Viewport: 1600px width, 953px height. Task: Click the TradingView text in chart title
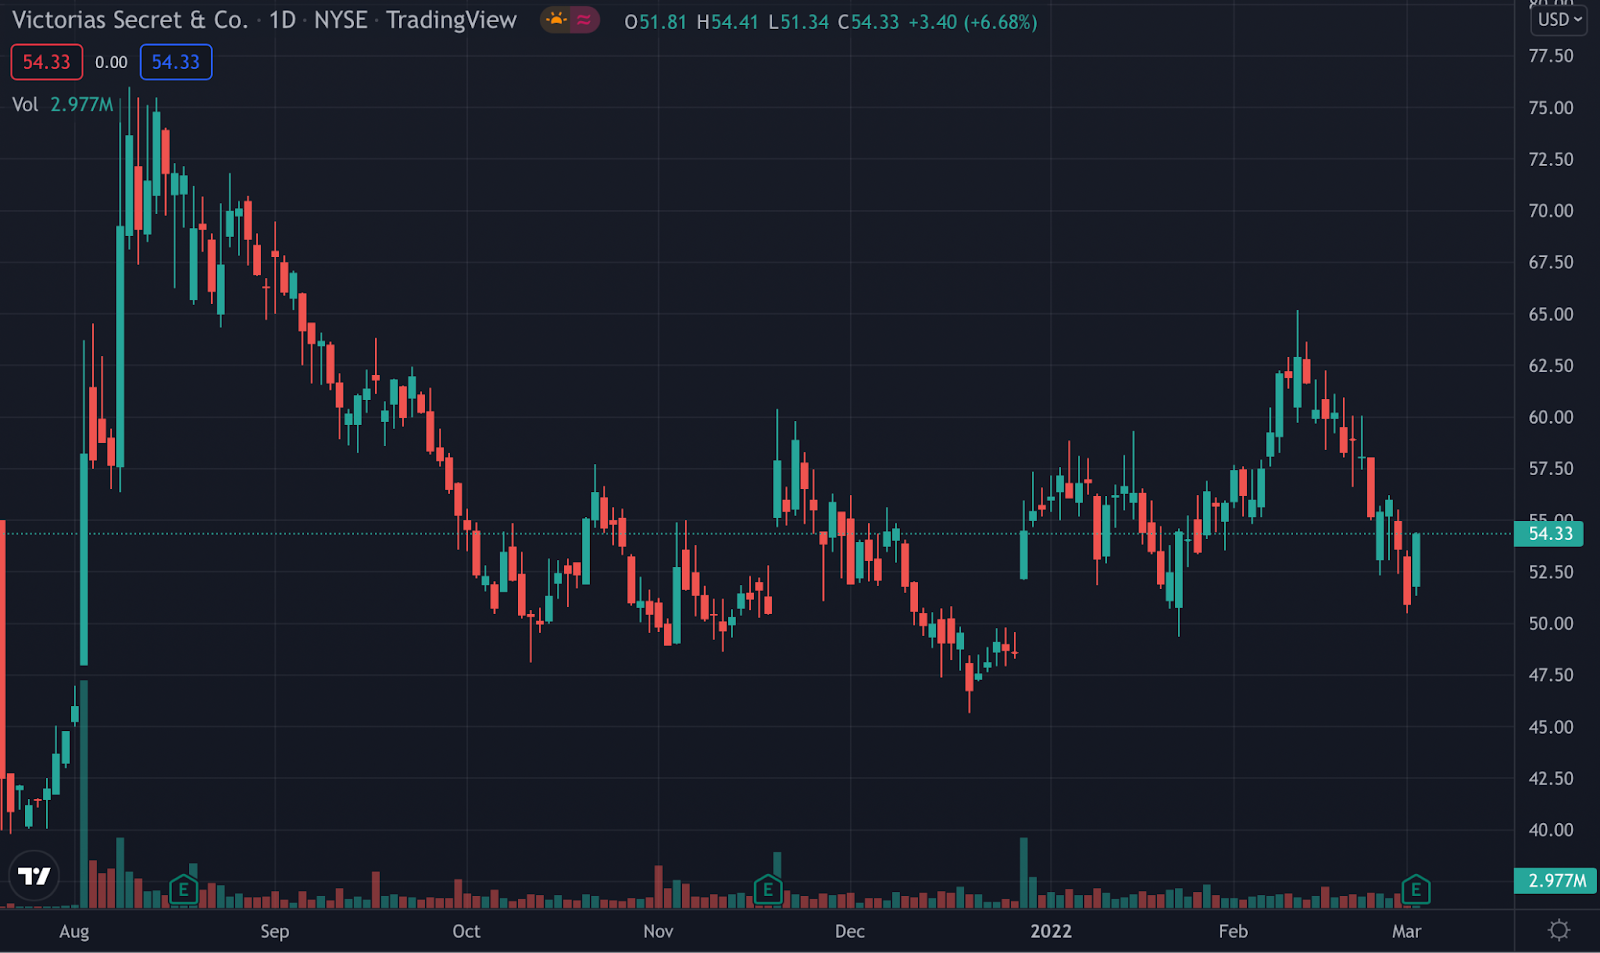pyautogui.click(x=452, y=20)
